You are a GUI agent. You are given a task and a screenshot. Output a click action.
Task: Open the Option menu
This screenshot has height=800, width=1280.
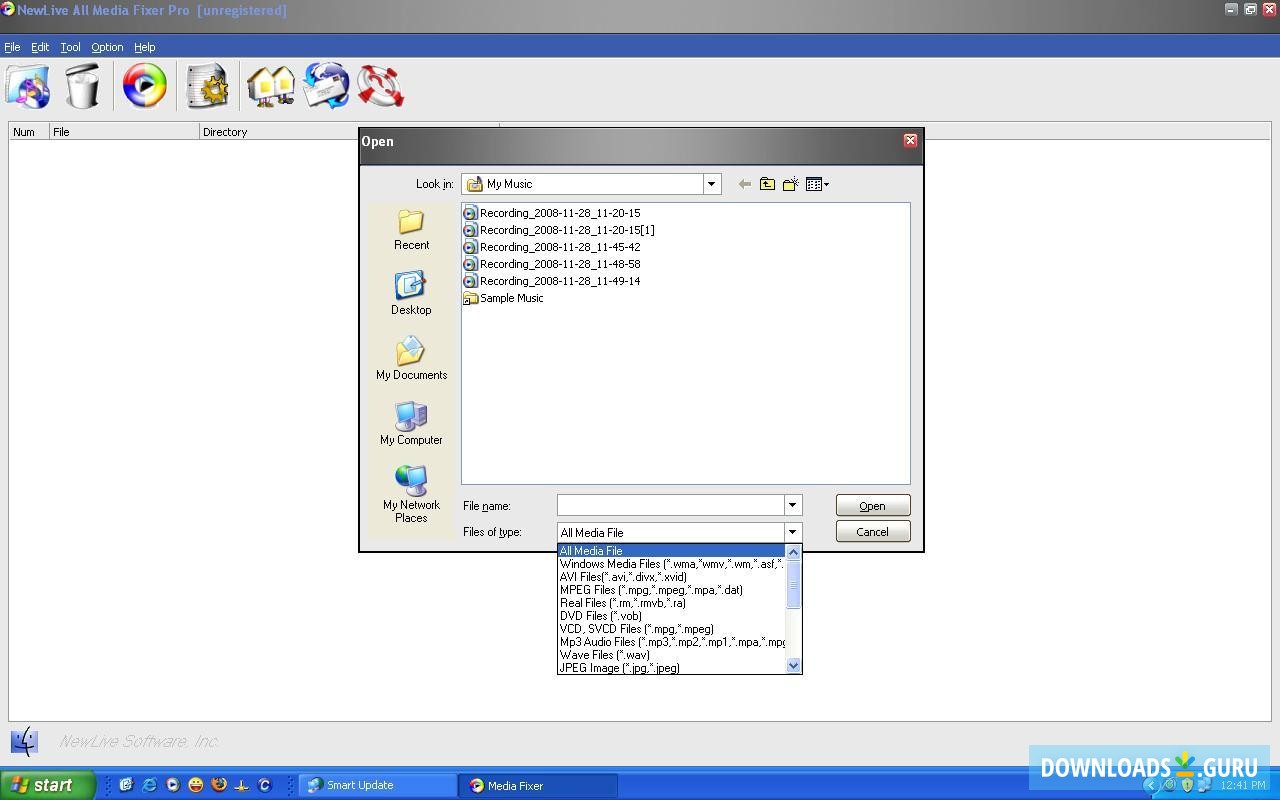tap(107, 47)
